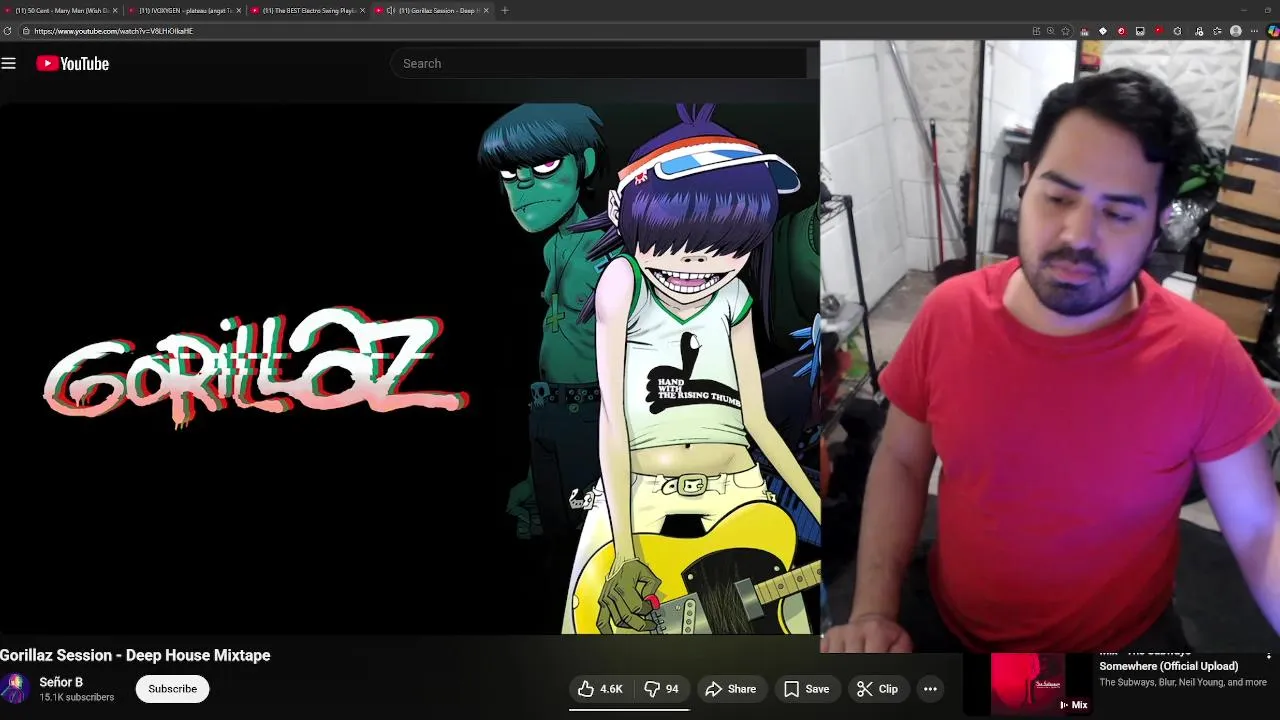Close the 50 Cent - Many Men tab
The image size is (1280, 720).
[115, 10]
